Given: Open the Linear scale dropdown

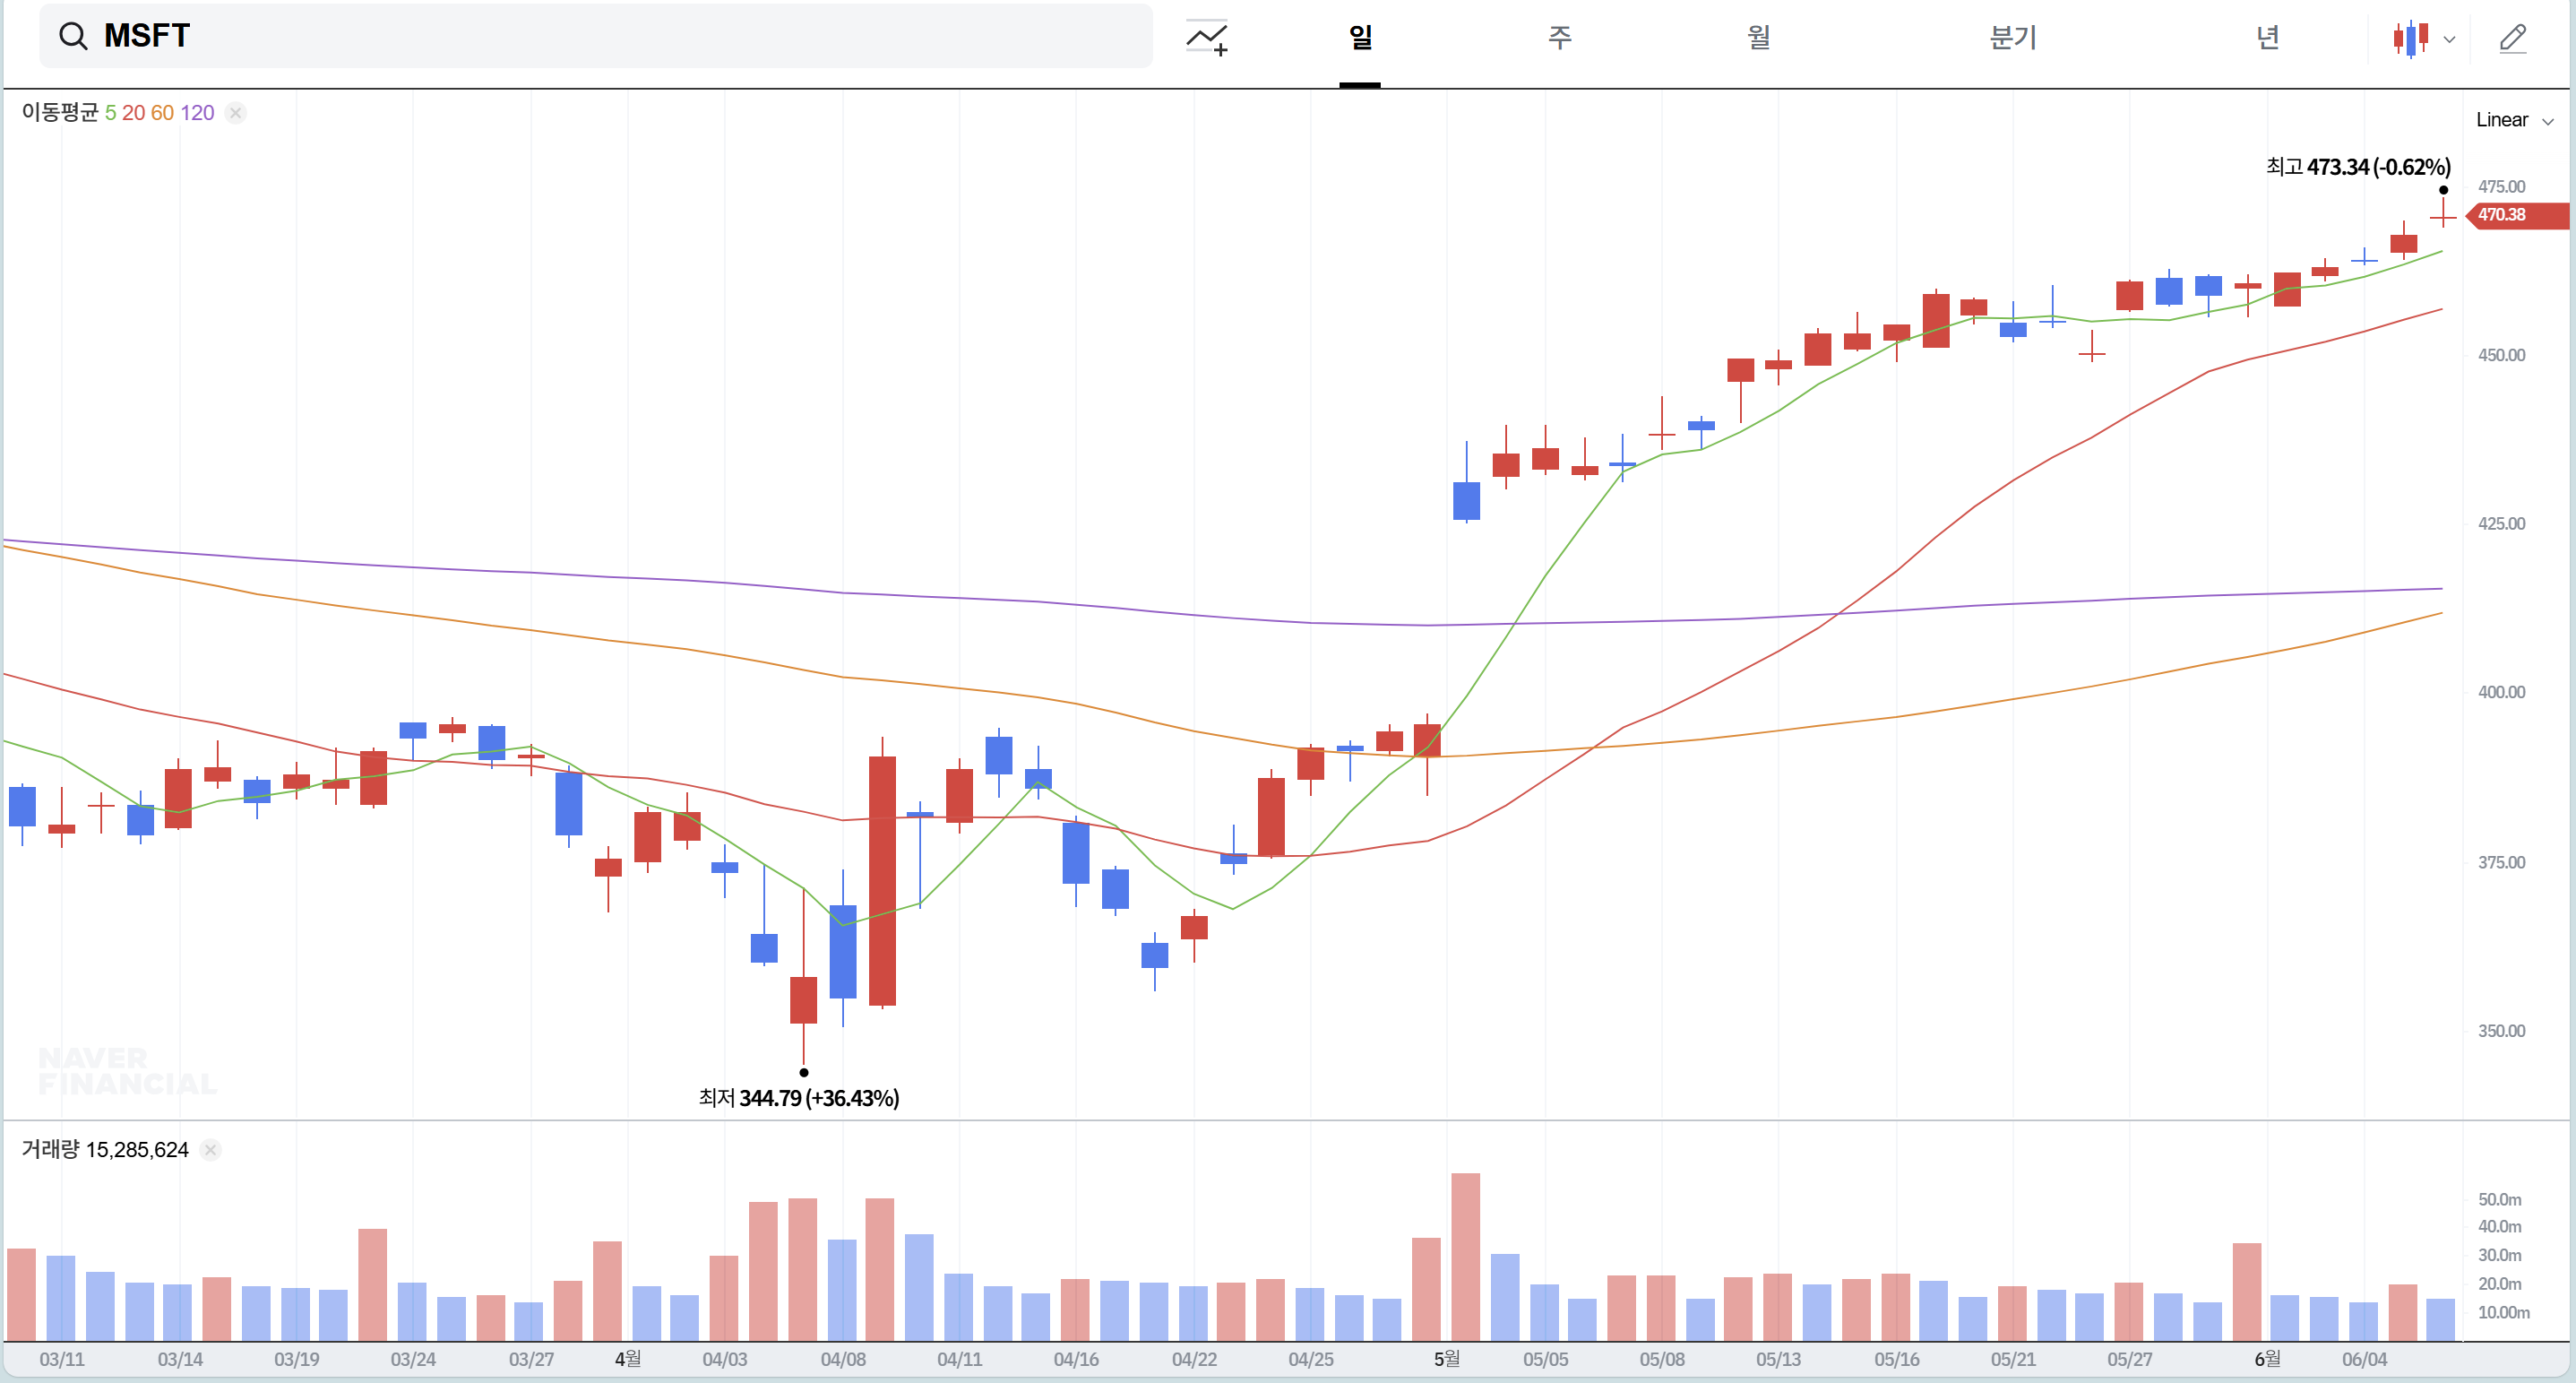Looking at the screenshot, I should (x=2514, y=120).
